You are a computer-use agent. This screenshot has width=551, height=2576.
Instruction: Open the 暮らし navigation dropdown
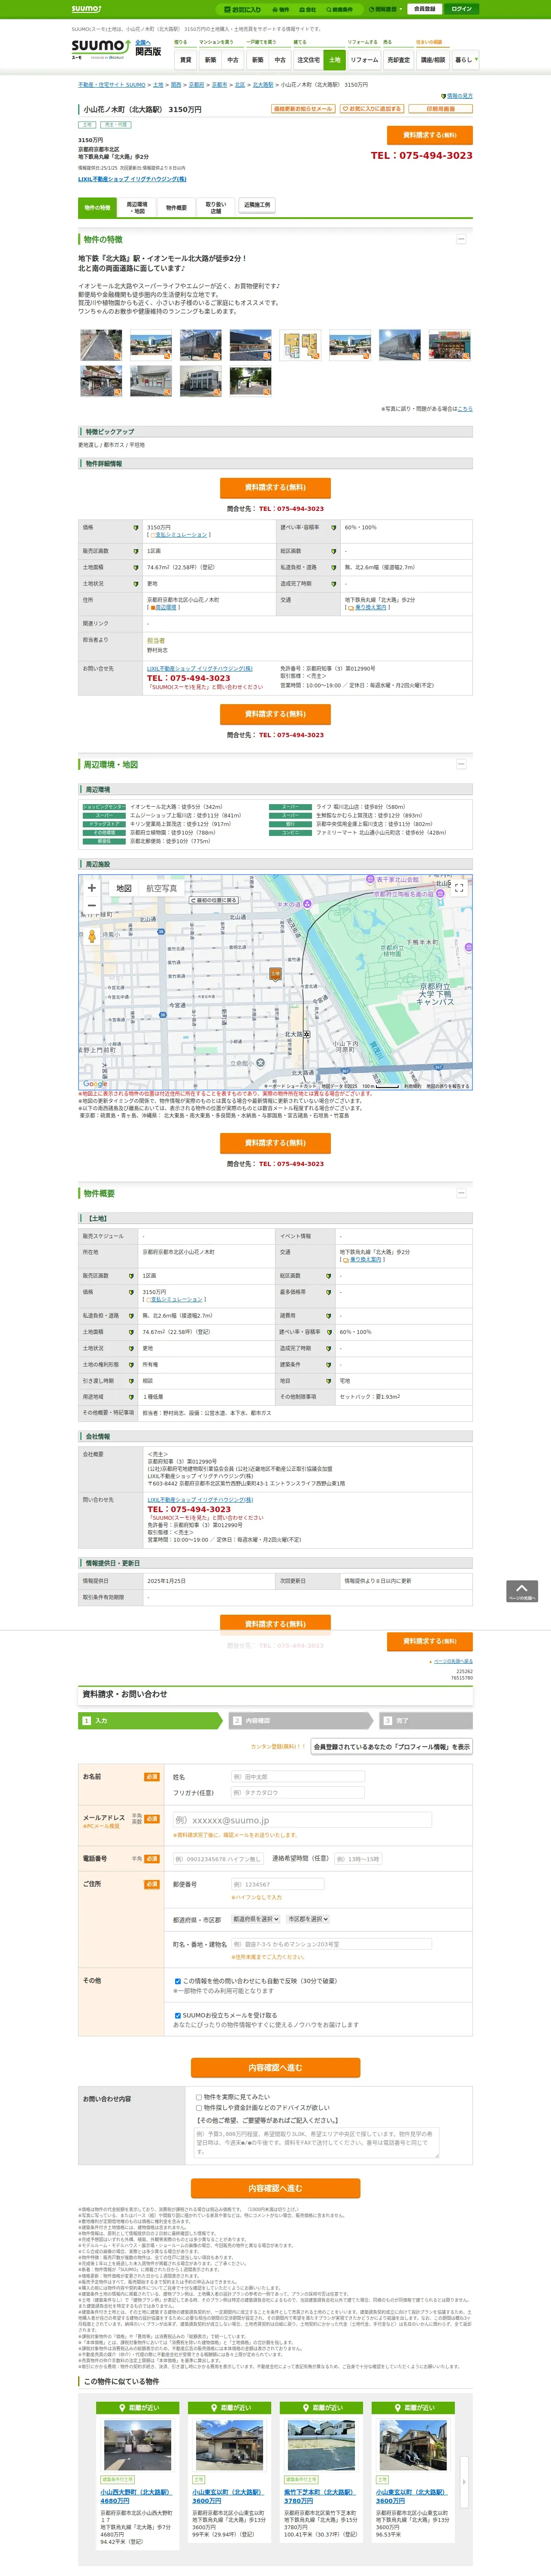click(x=465, y=60)
